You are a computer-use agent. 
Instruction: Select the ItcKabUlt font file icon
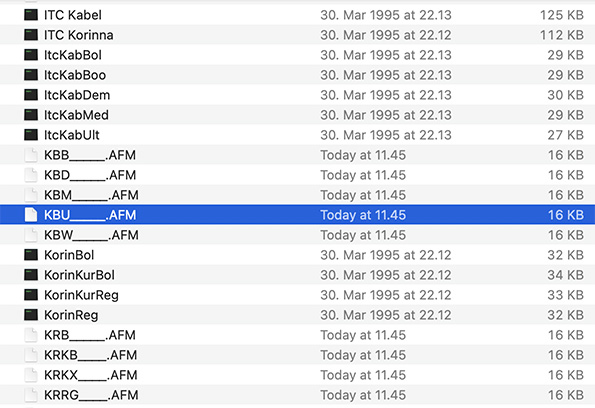[x=31, y=135]
